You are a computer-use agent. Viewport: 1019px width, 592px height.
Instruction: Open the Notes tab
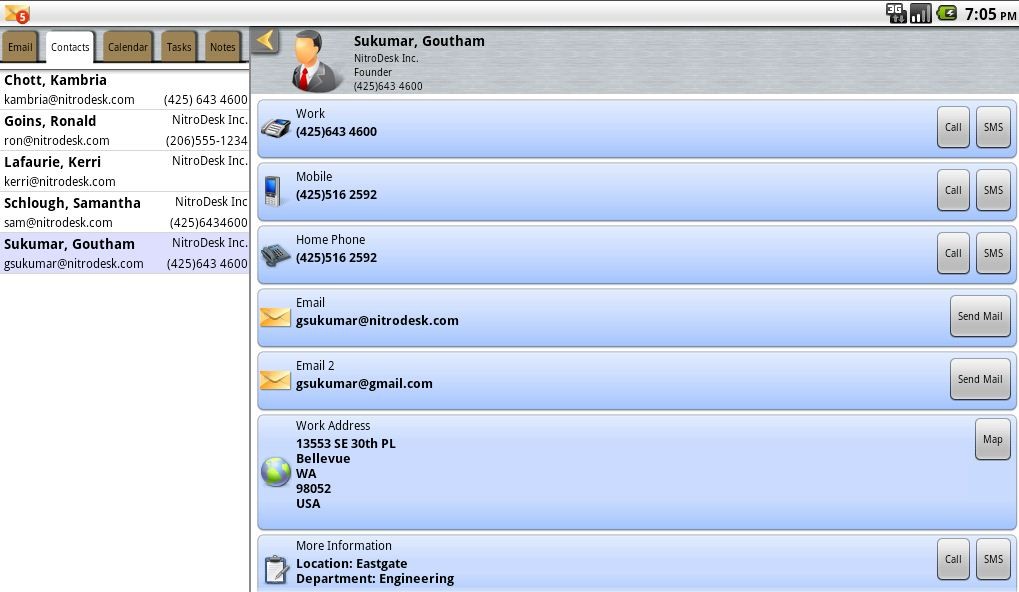pyautogui.click(x=222, y=47)
